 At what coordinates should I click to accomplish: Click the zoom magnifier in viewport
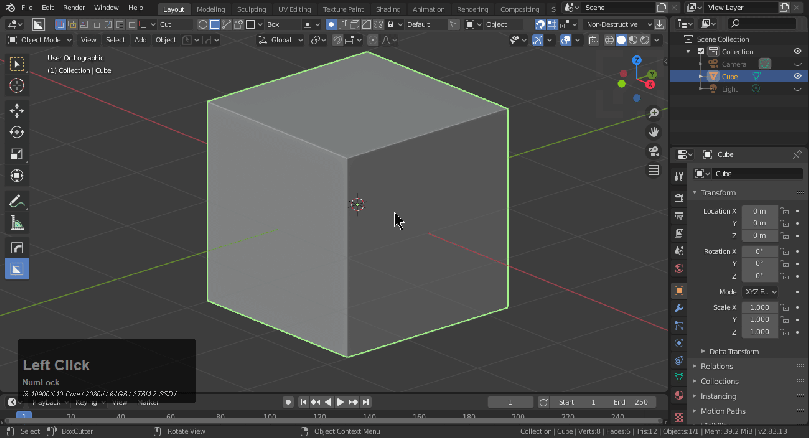(654, 113)
